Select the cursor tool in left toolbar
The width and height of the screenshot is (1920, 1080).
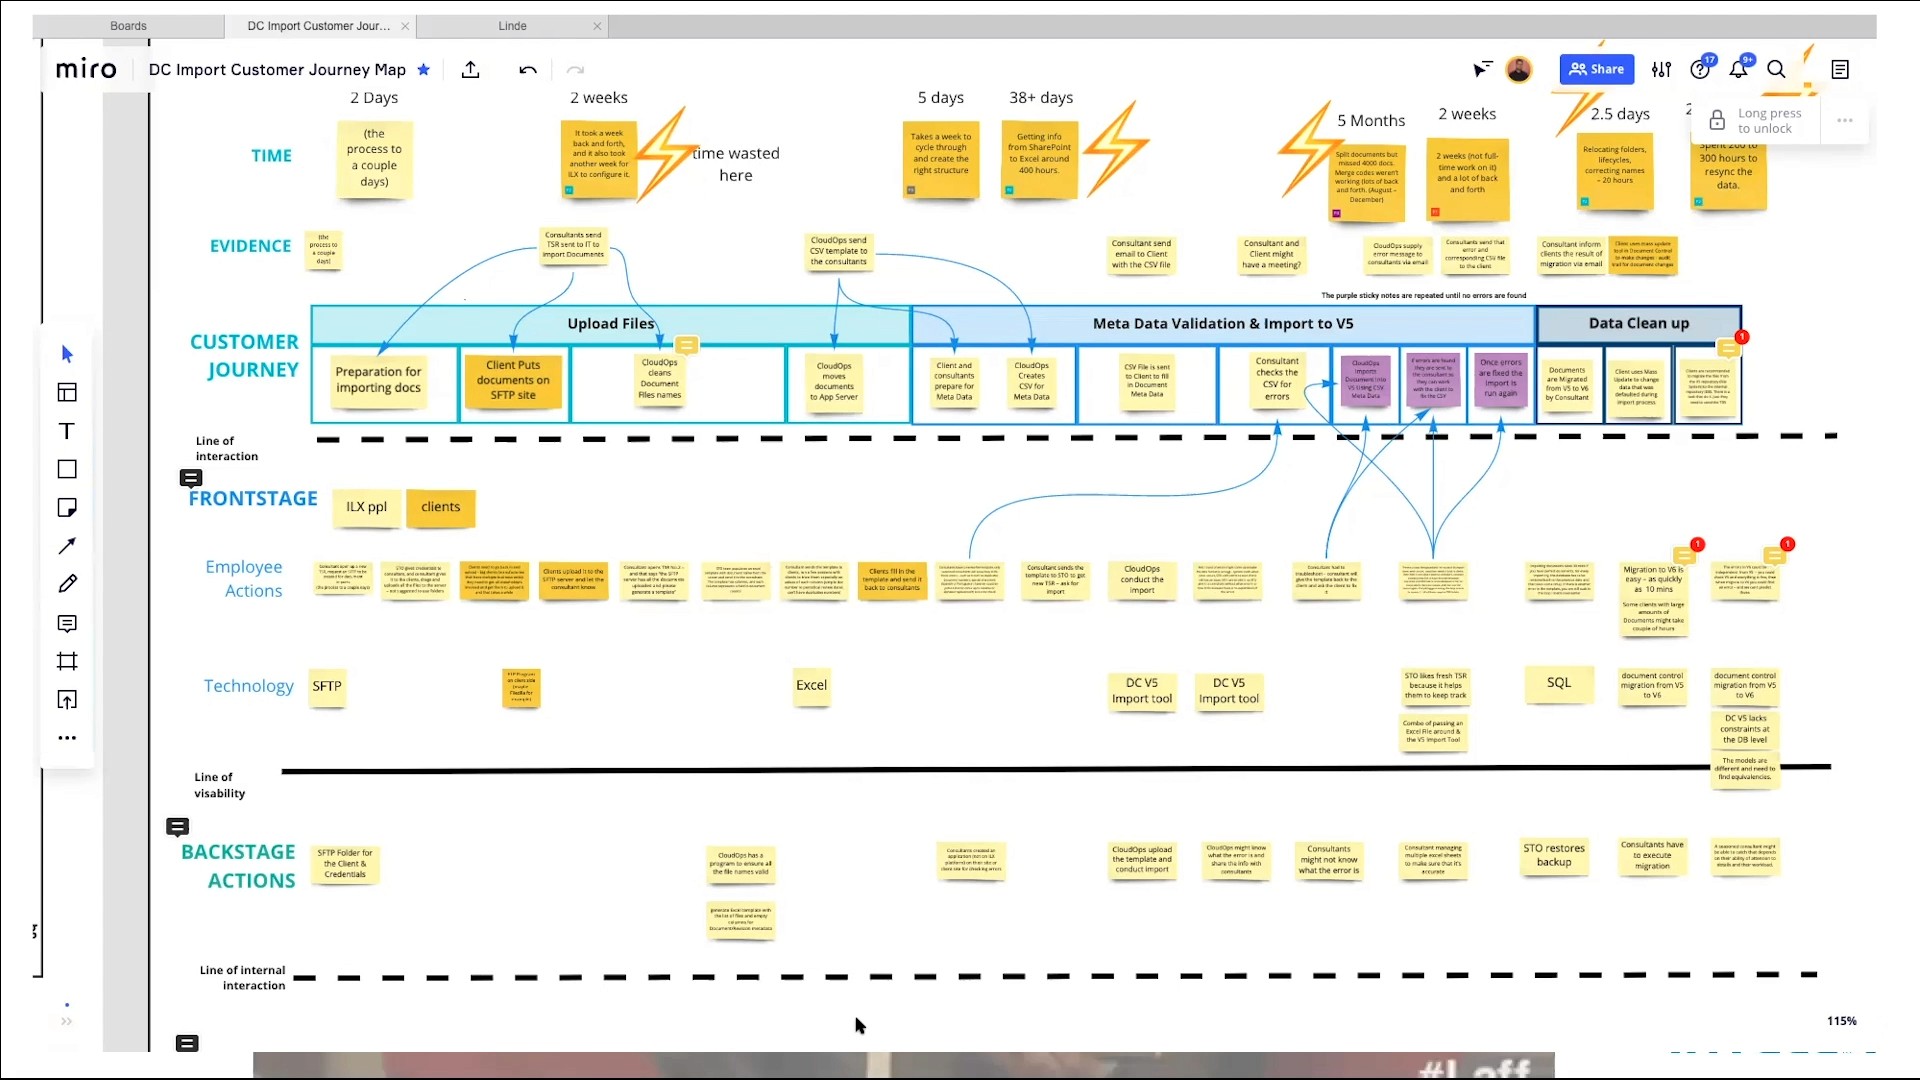pos(67,354)
